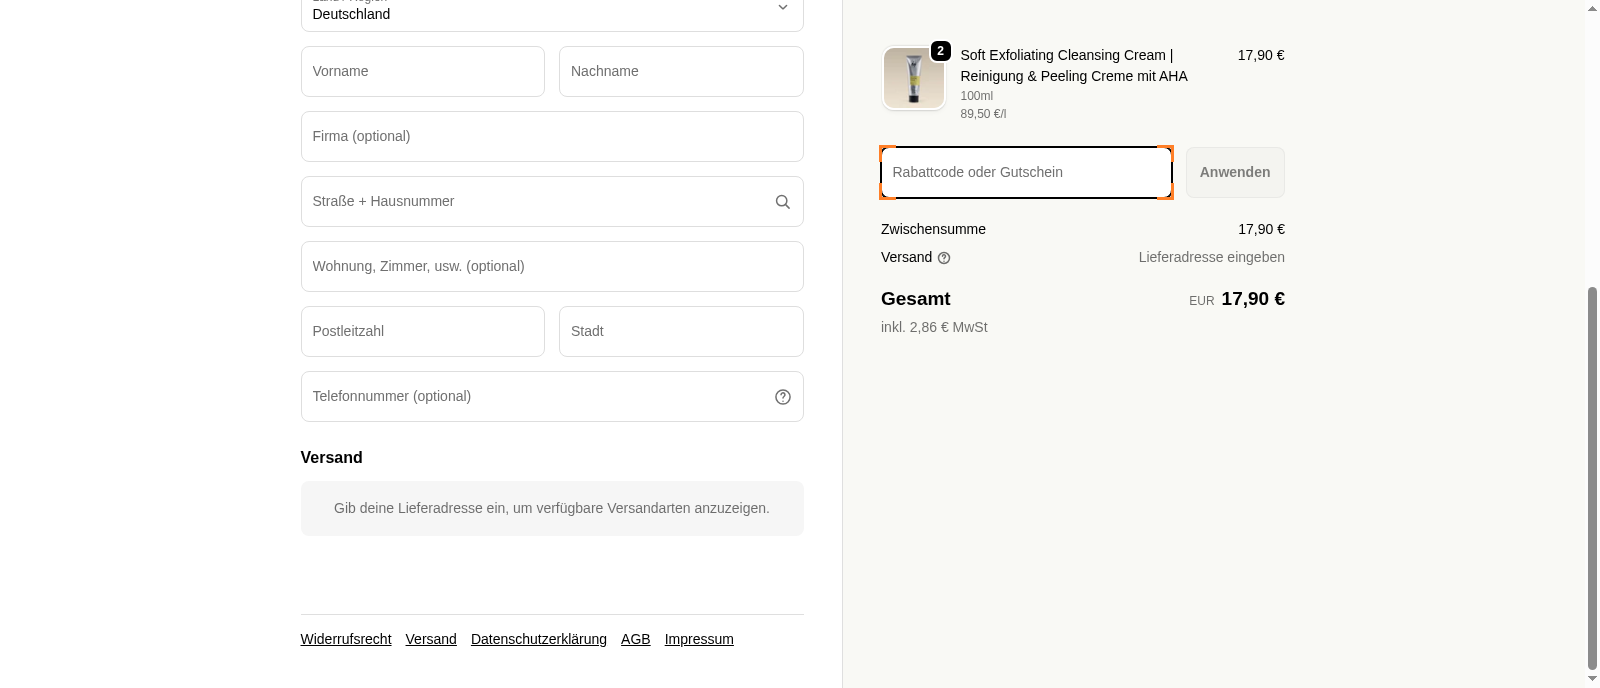Screen dimensions: 1600x688
Task: Click the Straße + Hausnummer field
Action: point(535,202)
